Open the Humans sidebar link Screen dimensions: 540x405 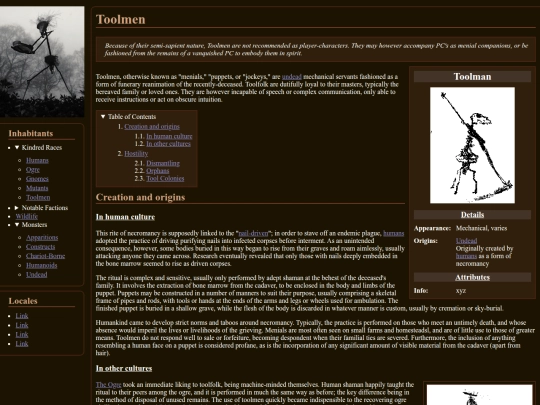37,160
